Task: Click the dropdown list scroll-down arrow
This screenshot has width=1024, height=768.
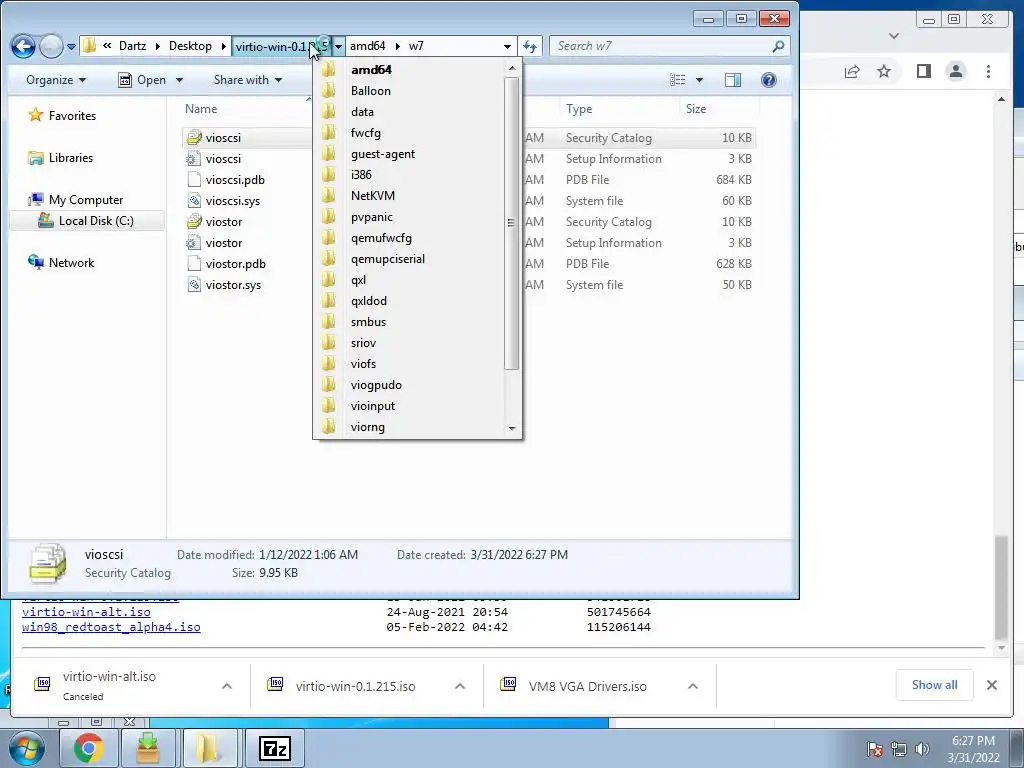Action: click(x=512, y=428)
